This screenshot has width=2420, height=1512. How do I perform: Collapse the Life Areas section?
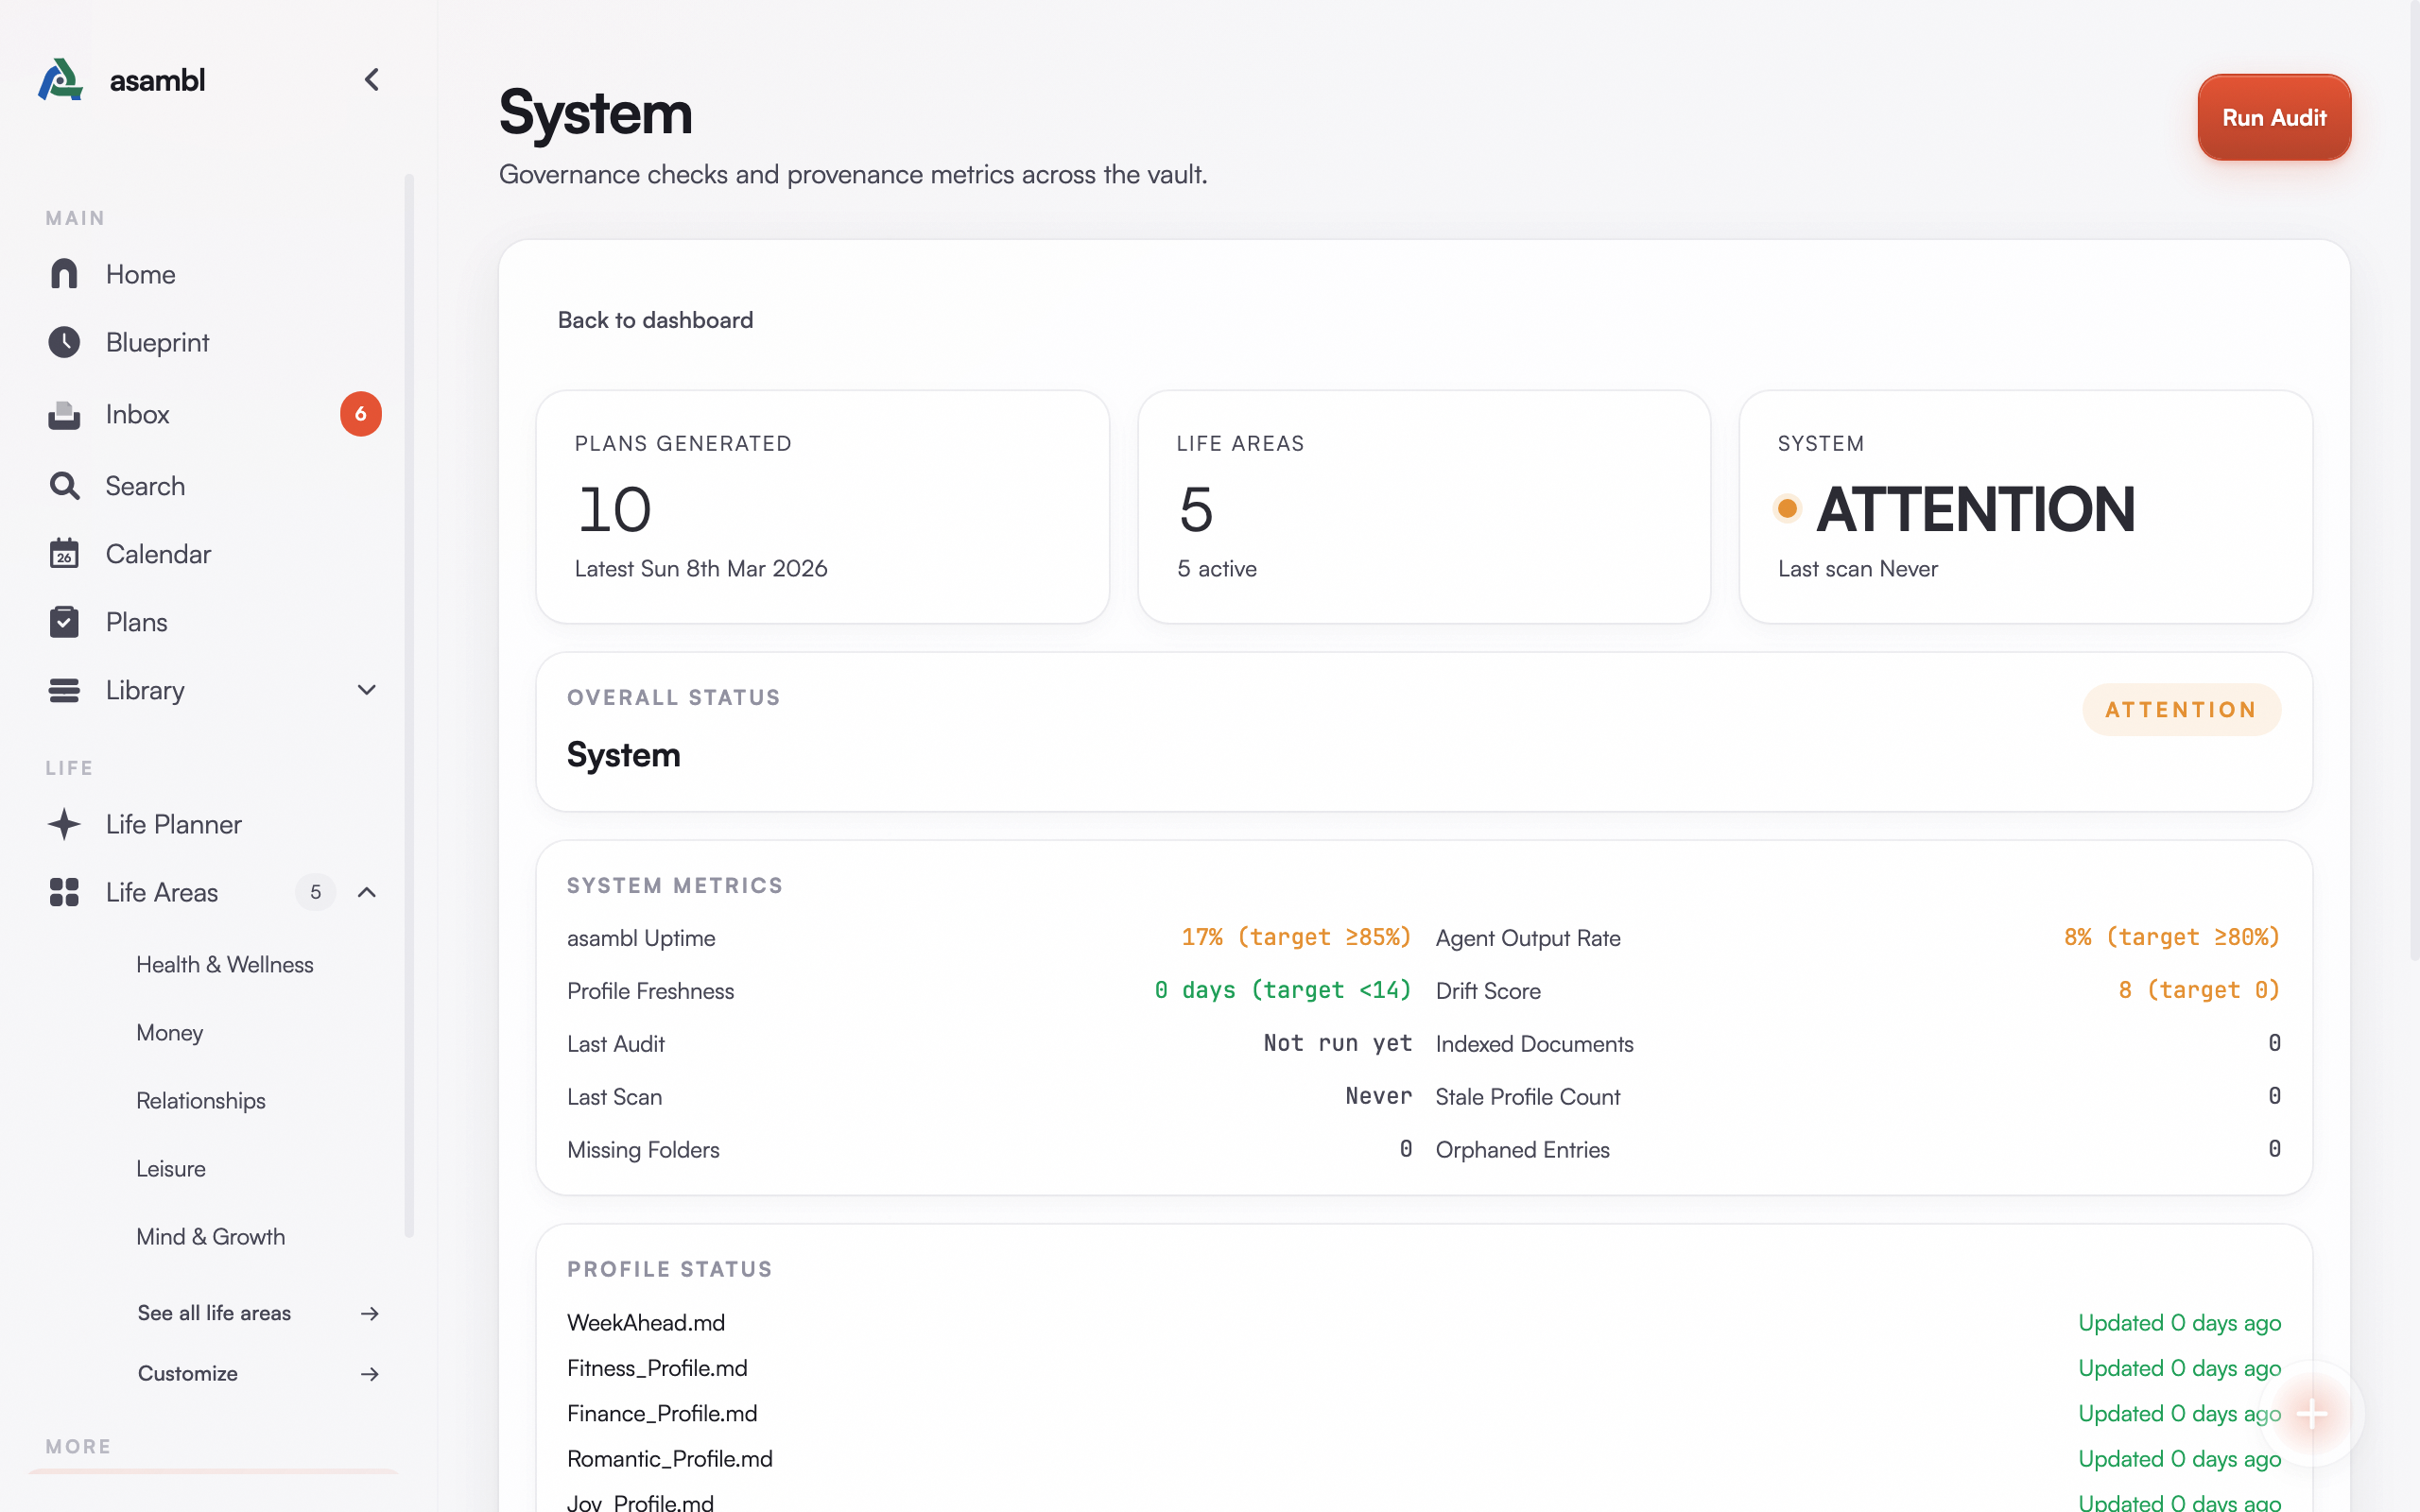(x=366, y=892)
